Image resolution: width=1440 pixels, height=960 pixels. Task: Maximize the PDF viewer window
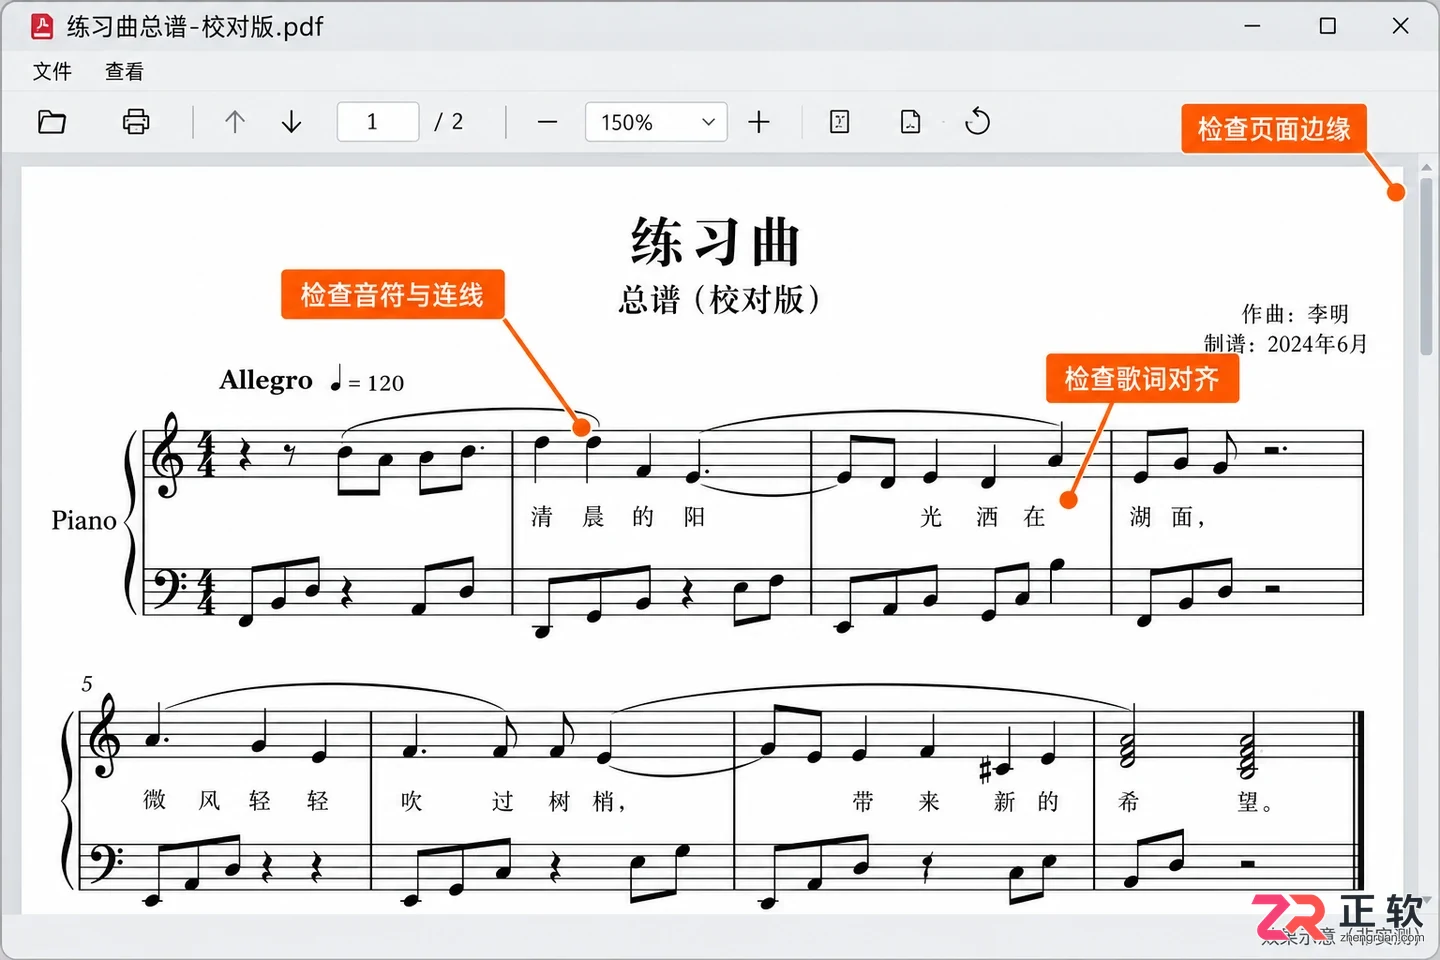tap(1328, 26)
